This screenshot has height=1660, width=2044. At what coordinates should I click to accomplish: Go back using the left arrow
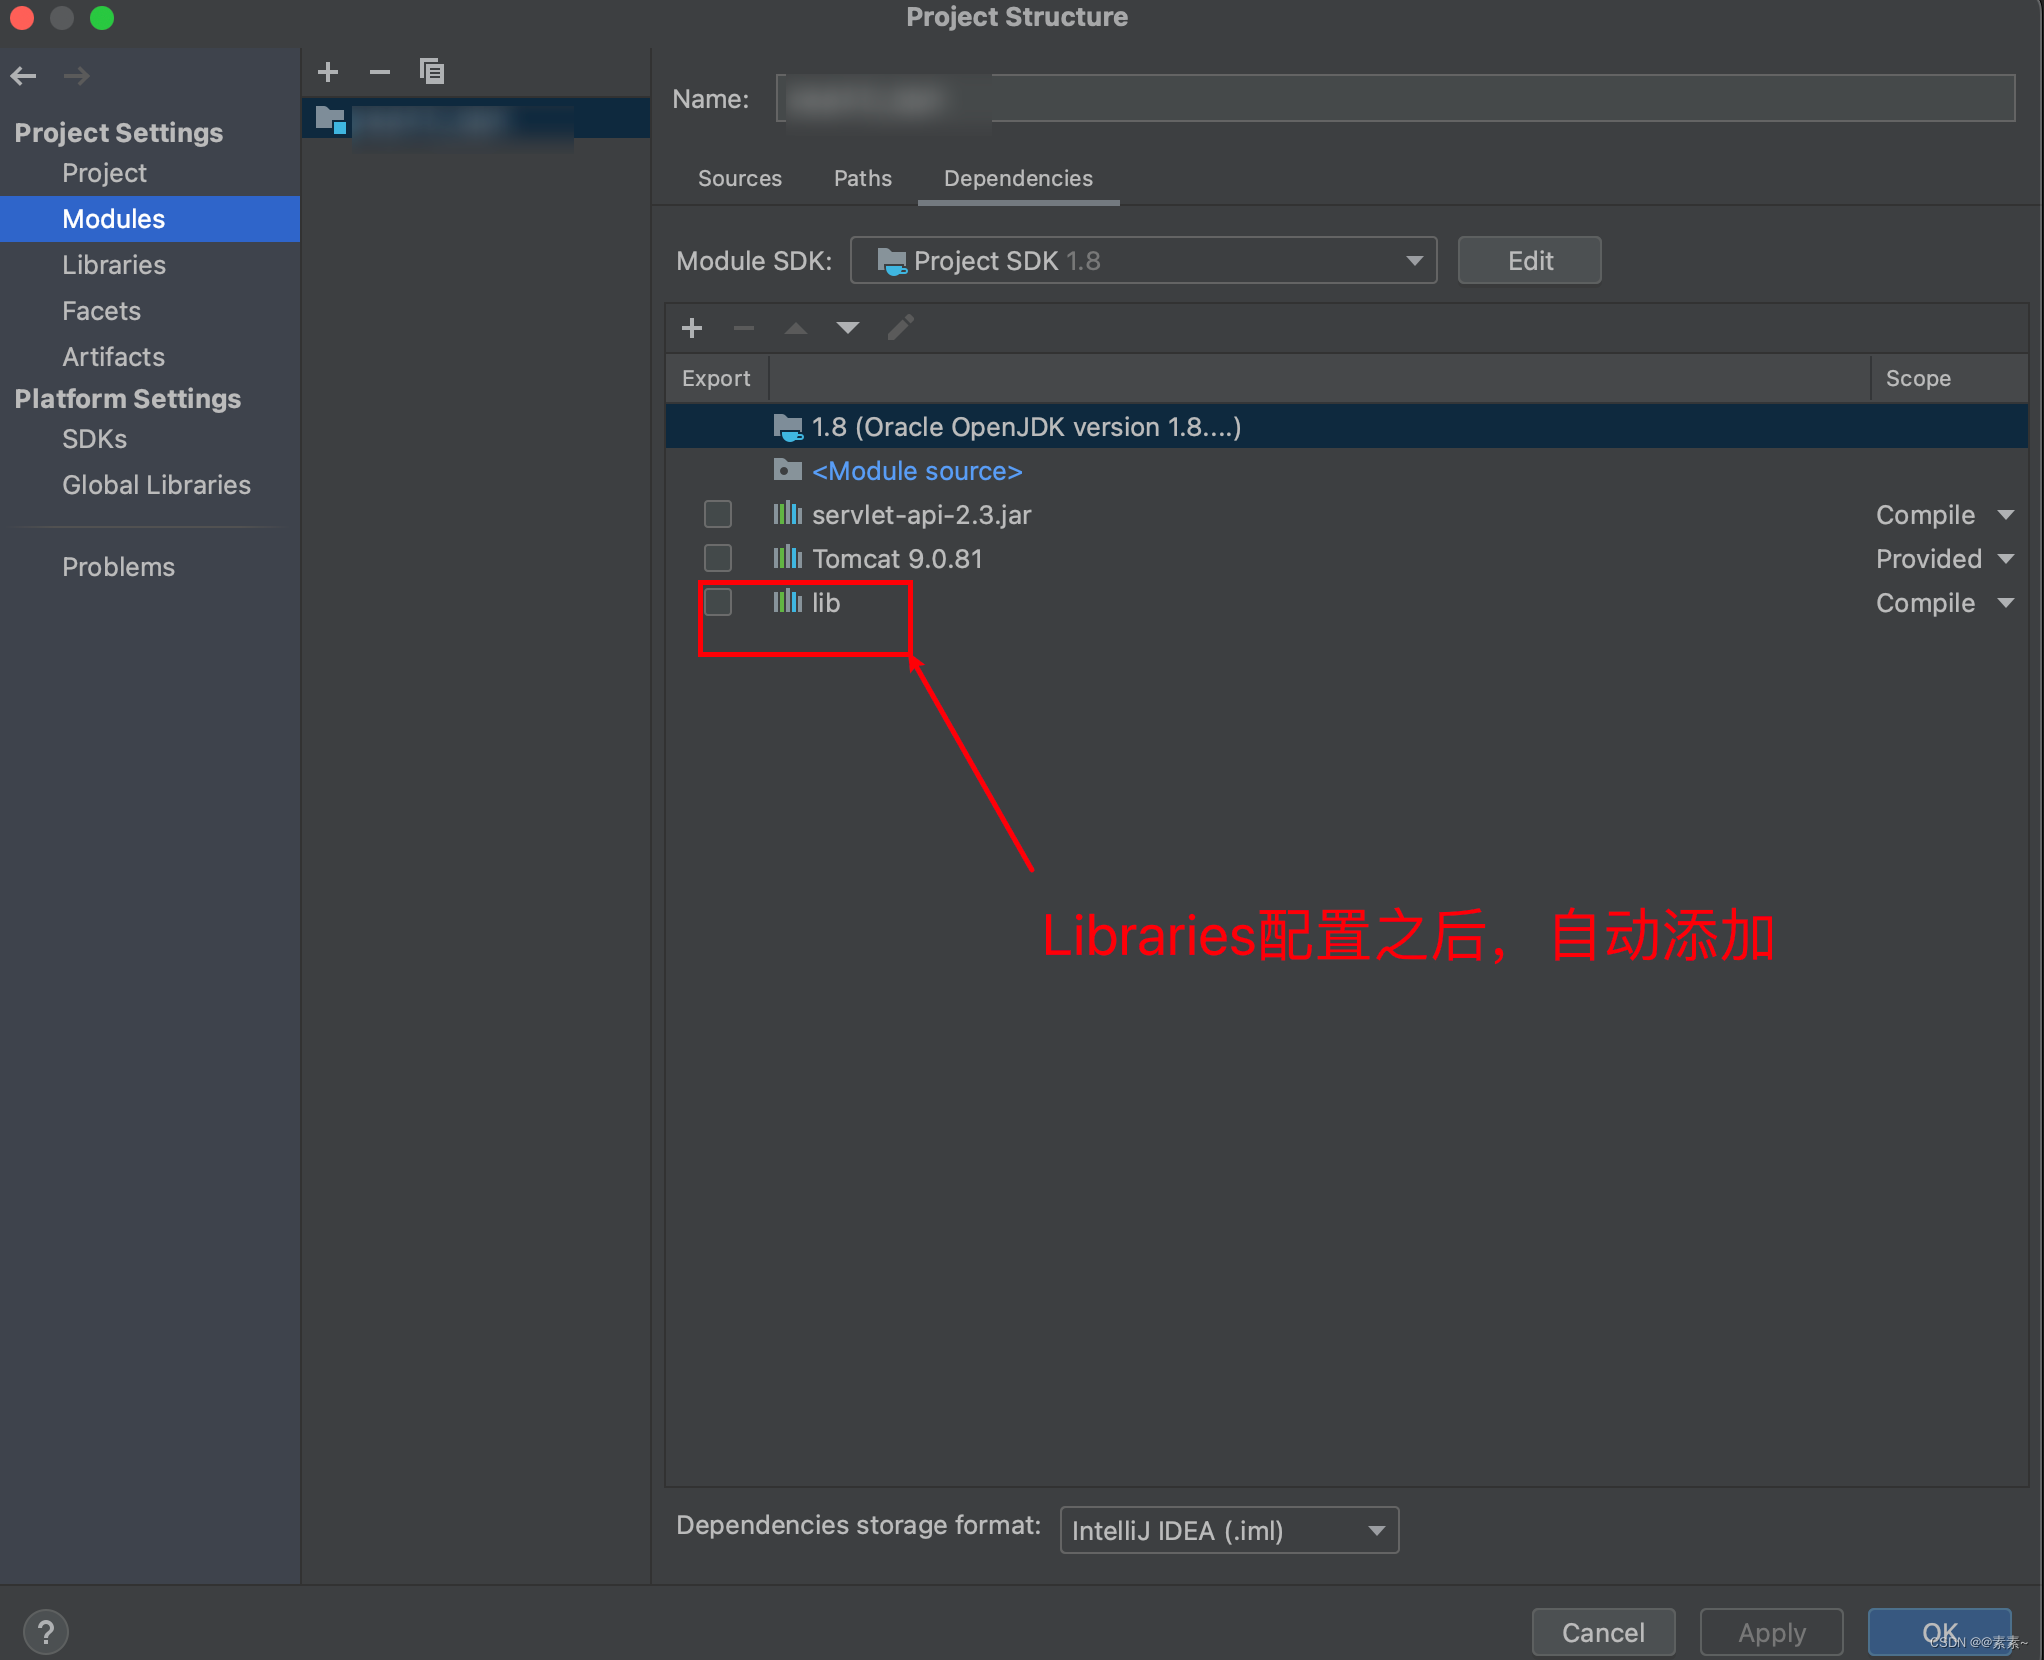click(23, 75)
